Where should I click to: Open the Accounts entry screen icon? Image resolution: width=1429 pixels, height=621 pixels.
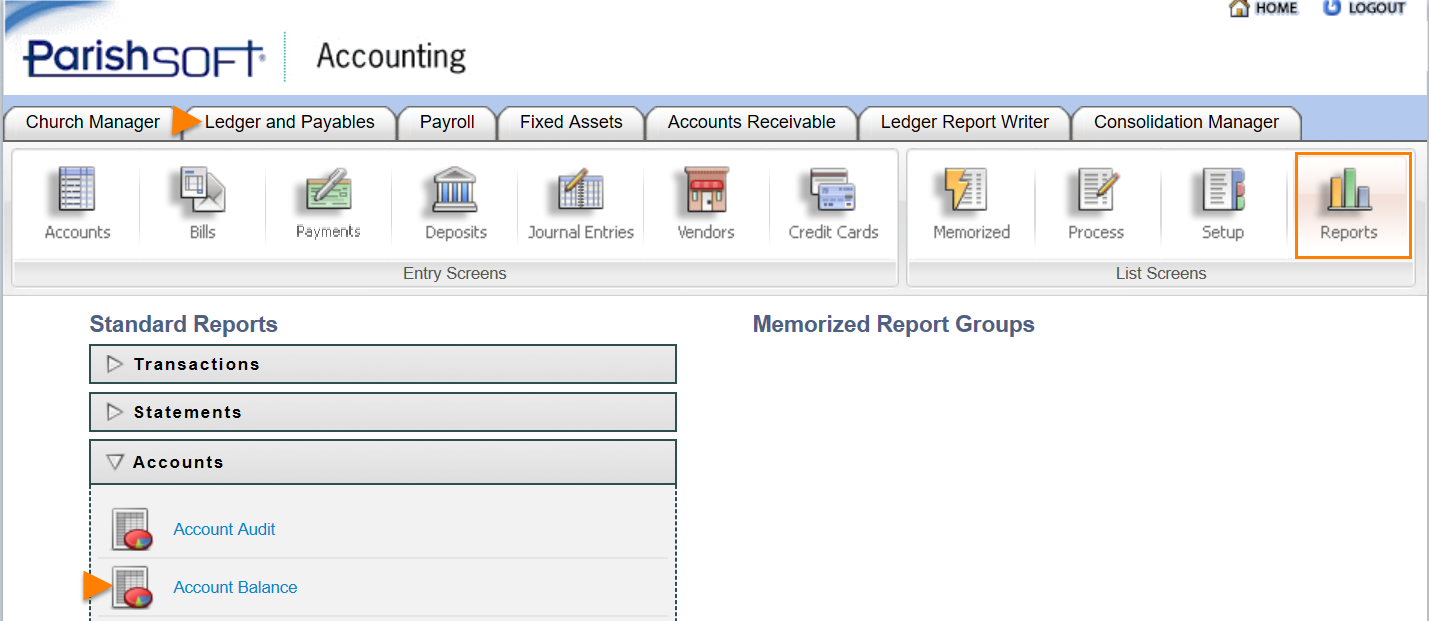[77, 190]
